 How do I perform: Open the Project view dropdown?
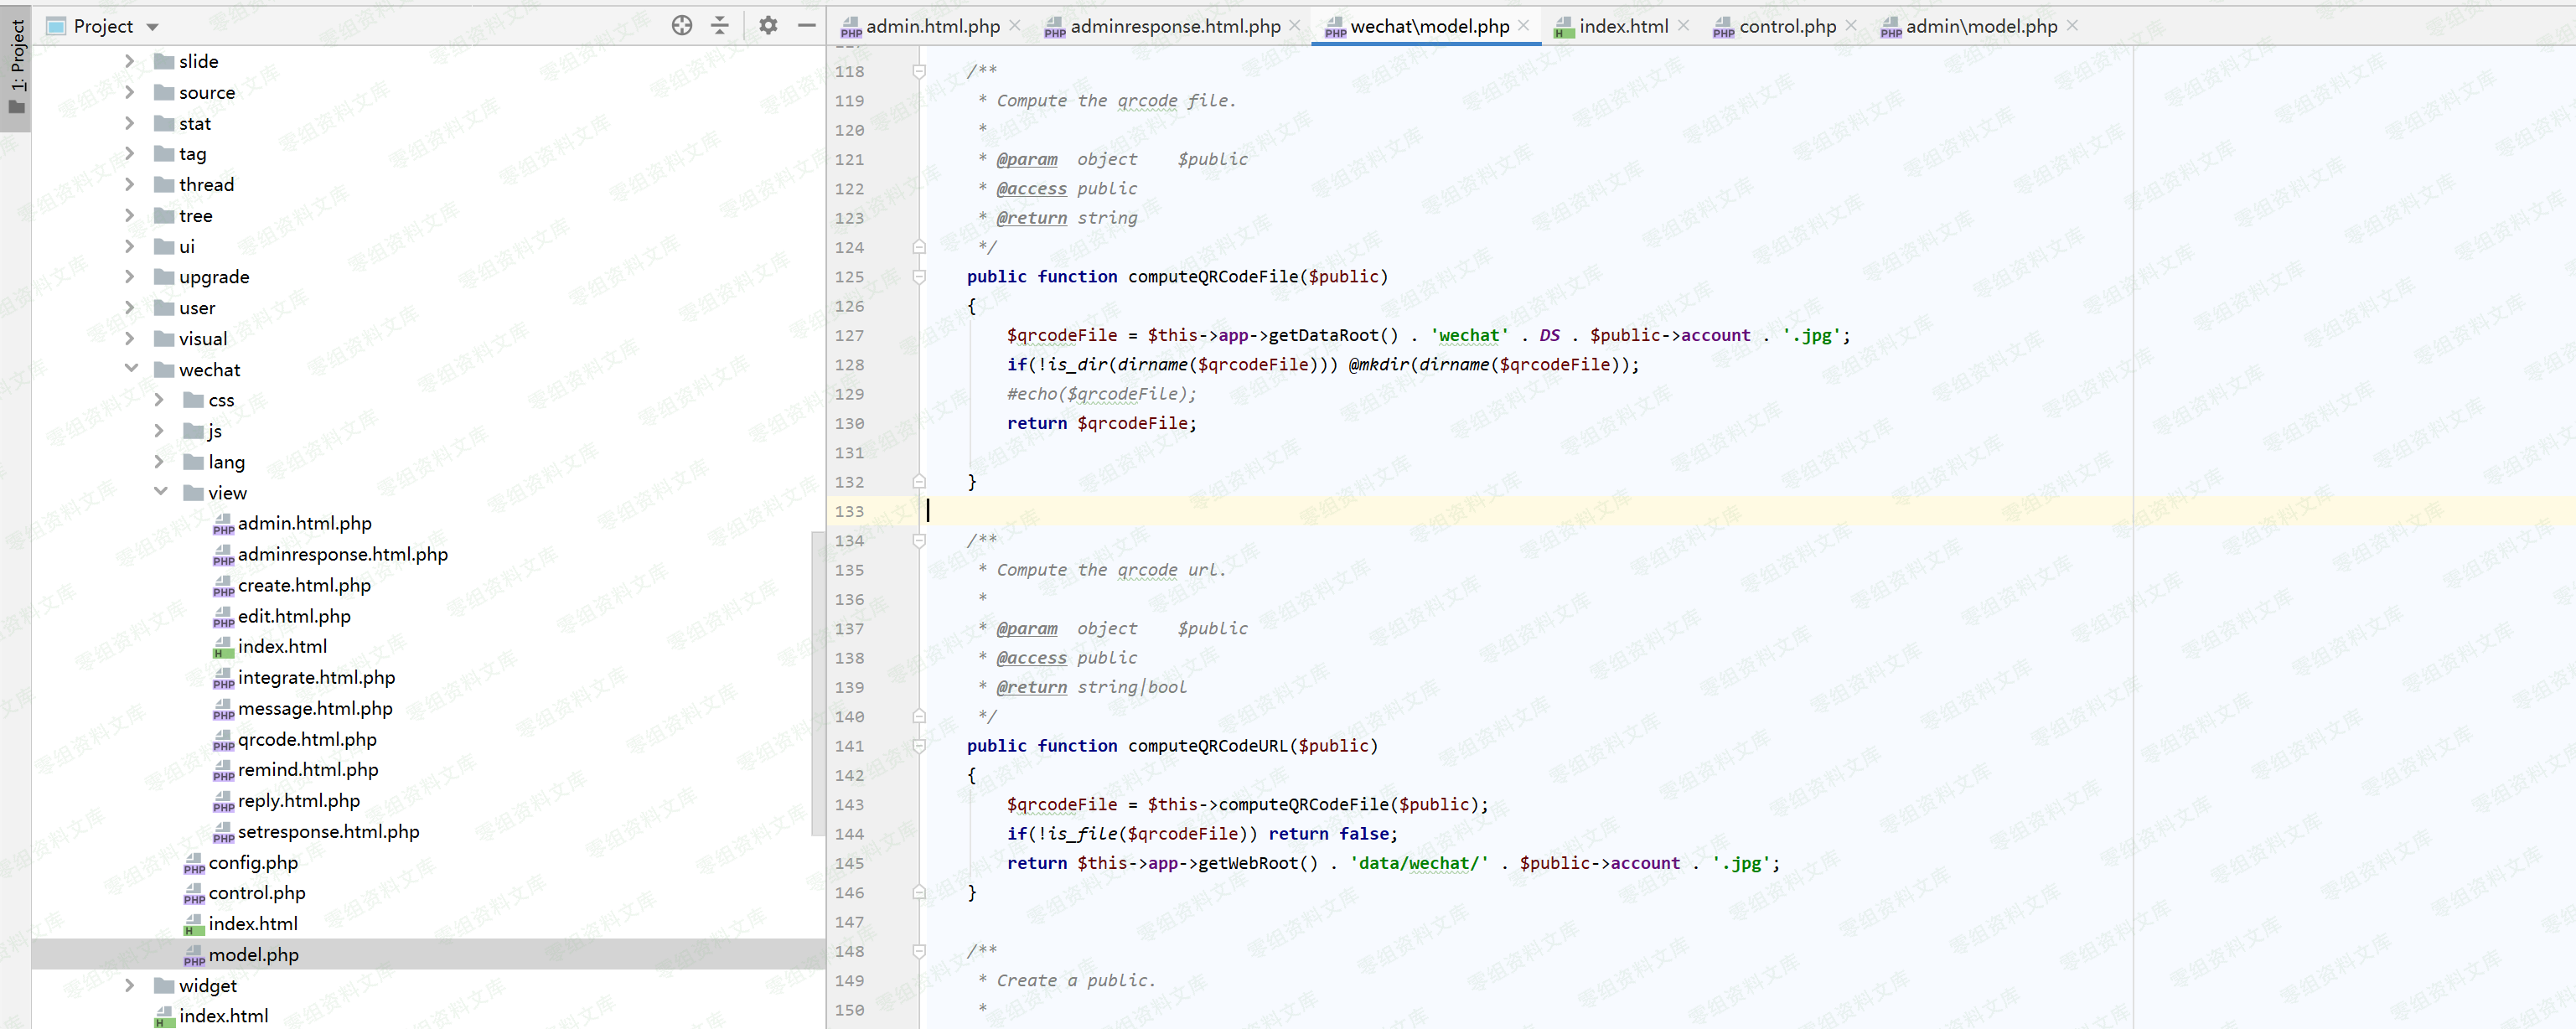pos(152,27)
